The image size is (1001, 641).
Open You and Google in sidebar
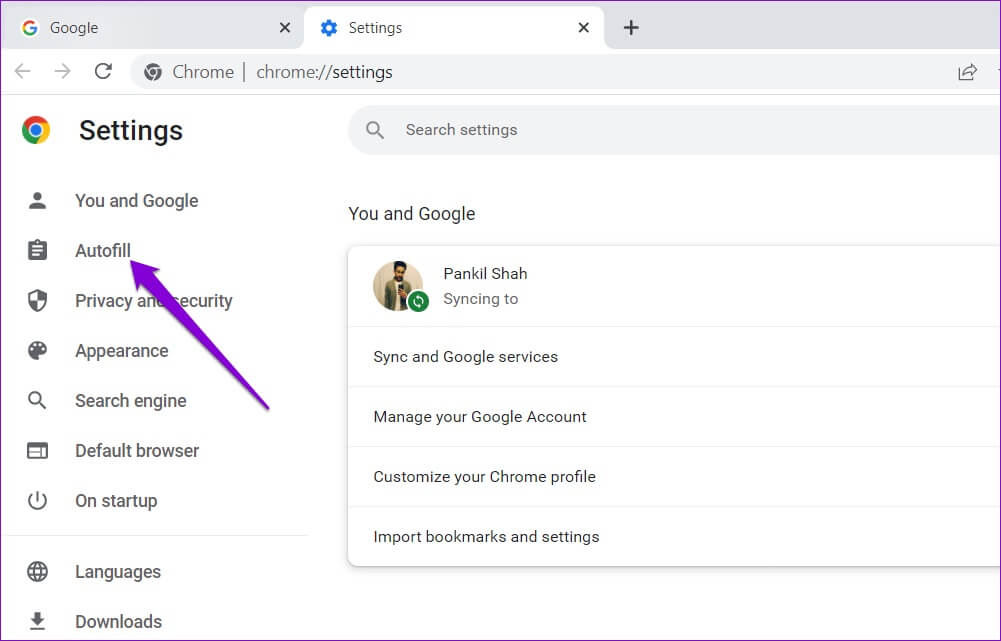point(136,200)
